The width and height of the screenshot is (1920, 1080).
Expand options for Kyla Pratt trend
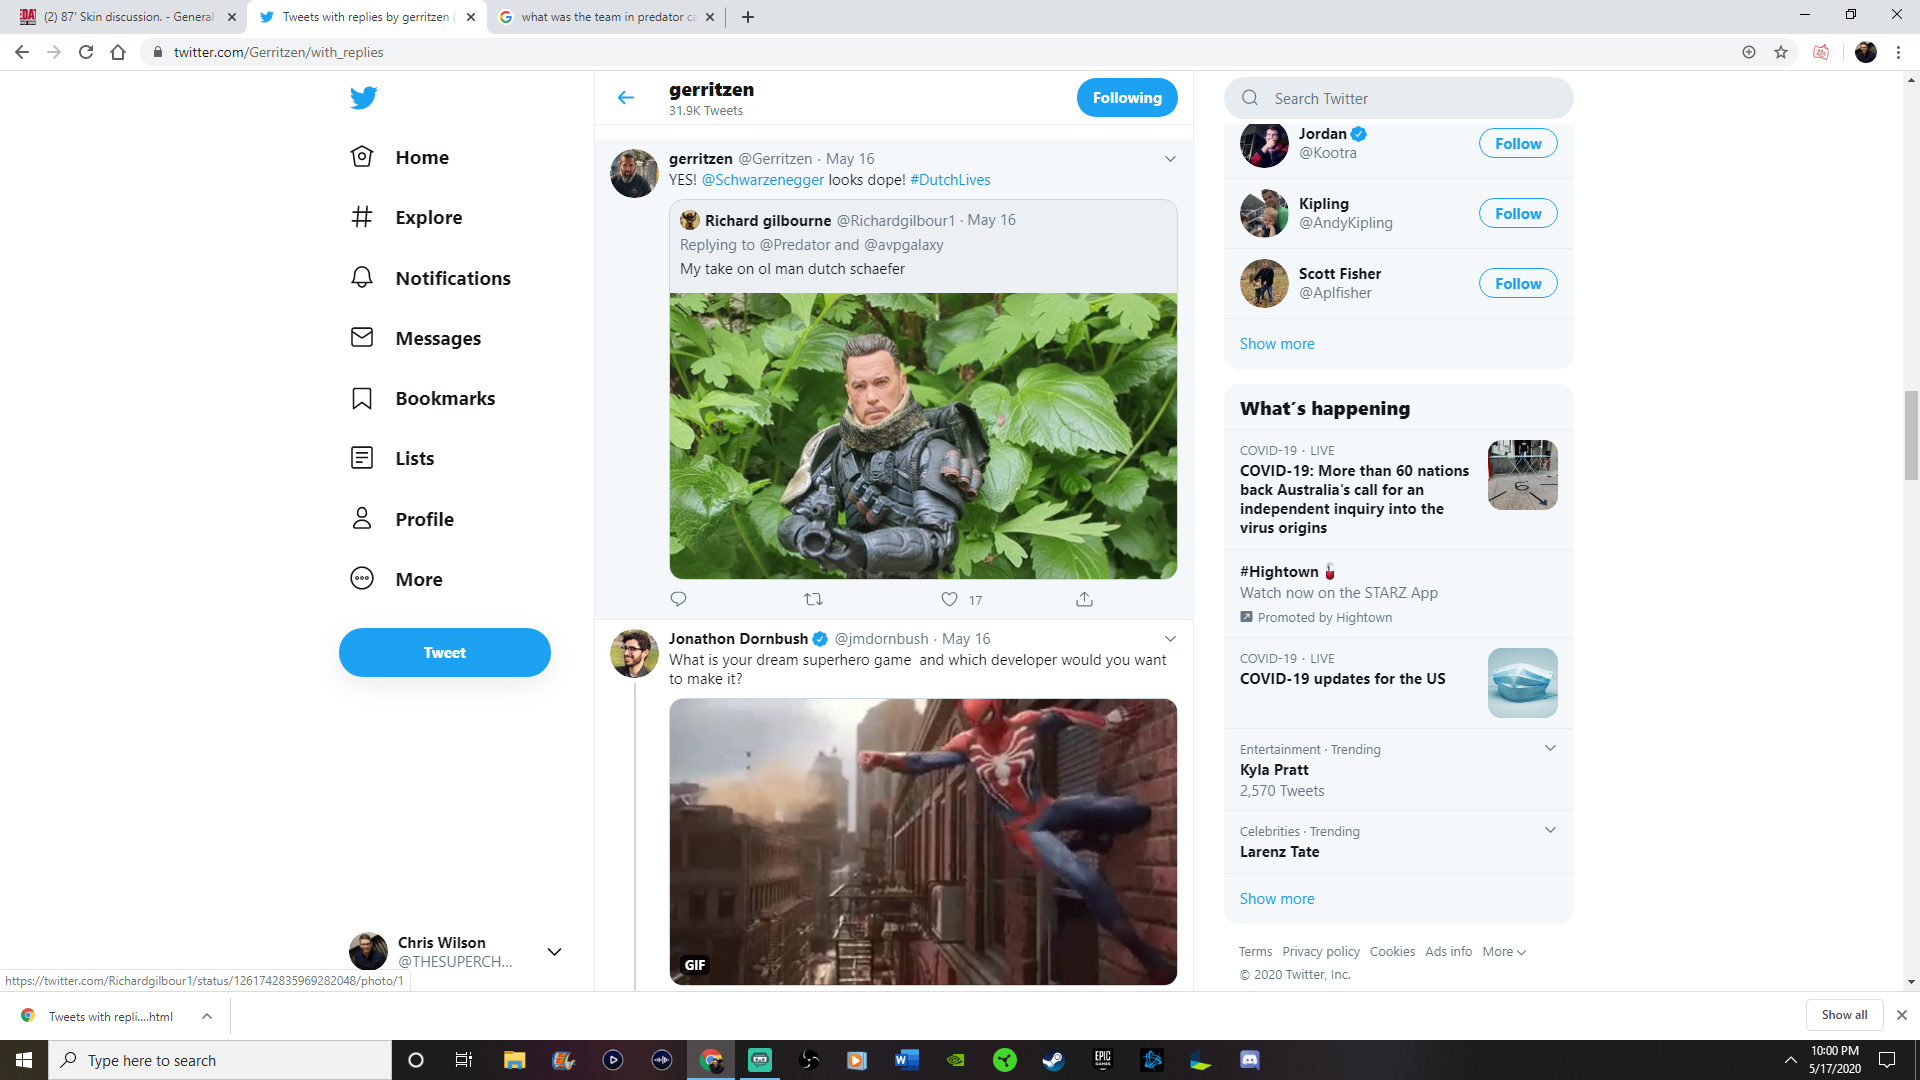coord(1550,748)
